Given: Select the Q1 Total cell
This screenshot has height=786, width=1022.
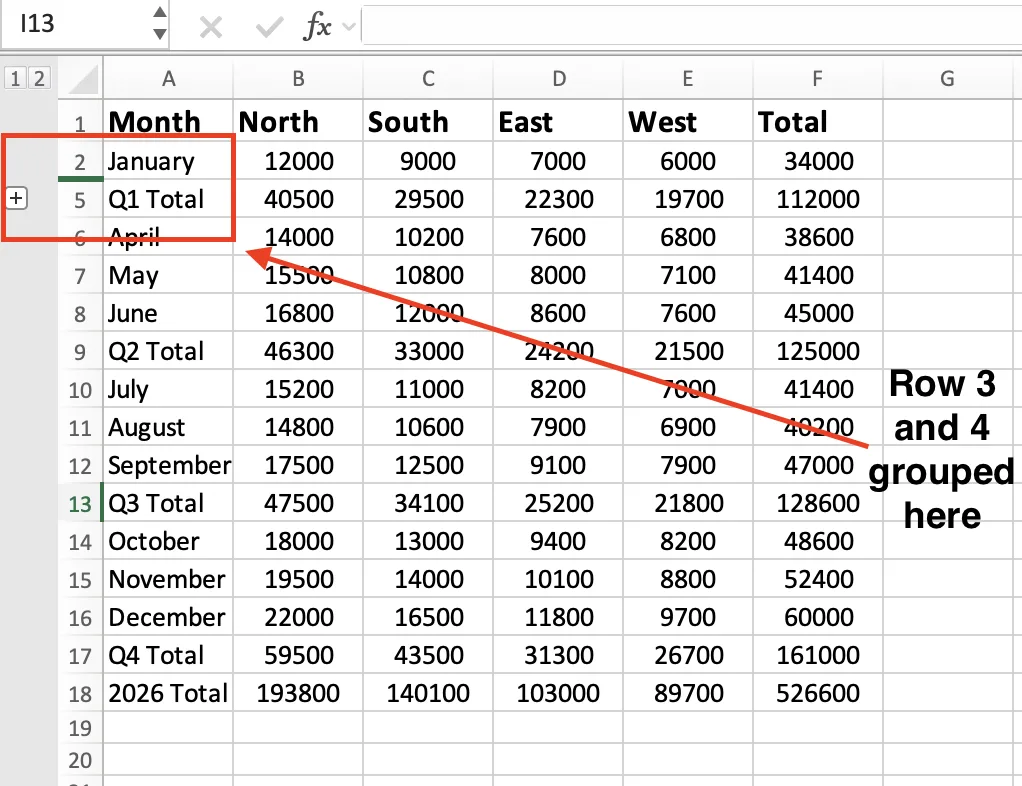Looking at the screenshot, I should point(168,199).
